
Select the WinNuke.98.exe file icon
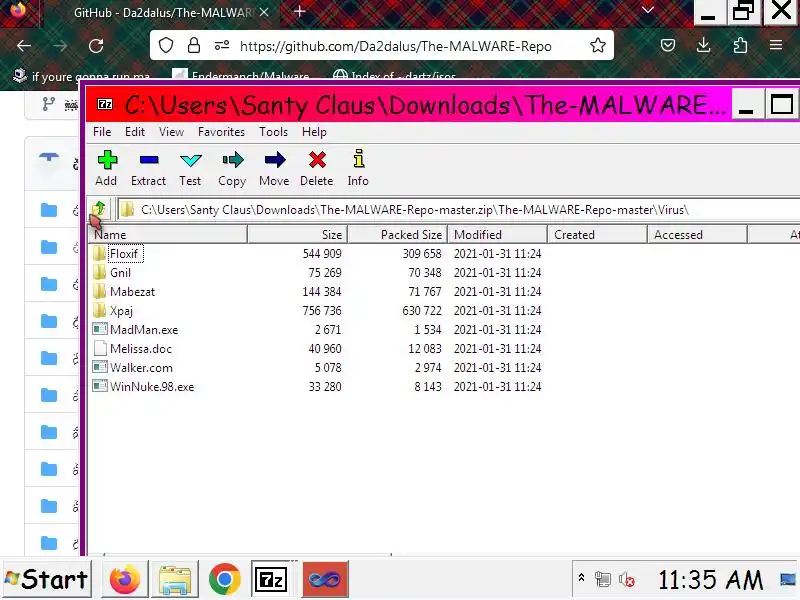click(x=100, y=386)
